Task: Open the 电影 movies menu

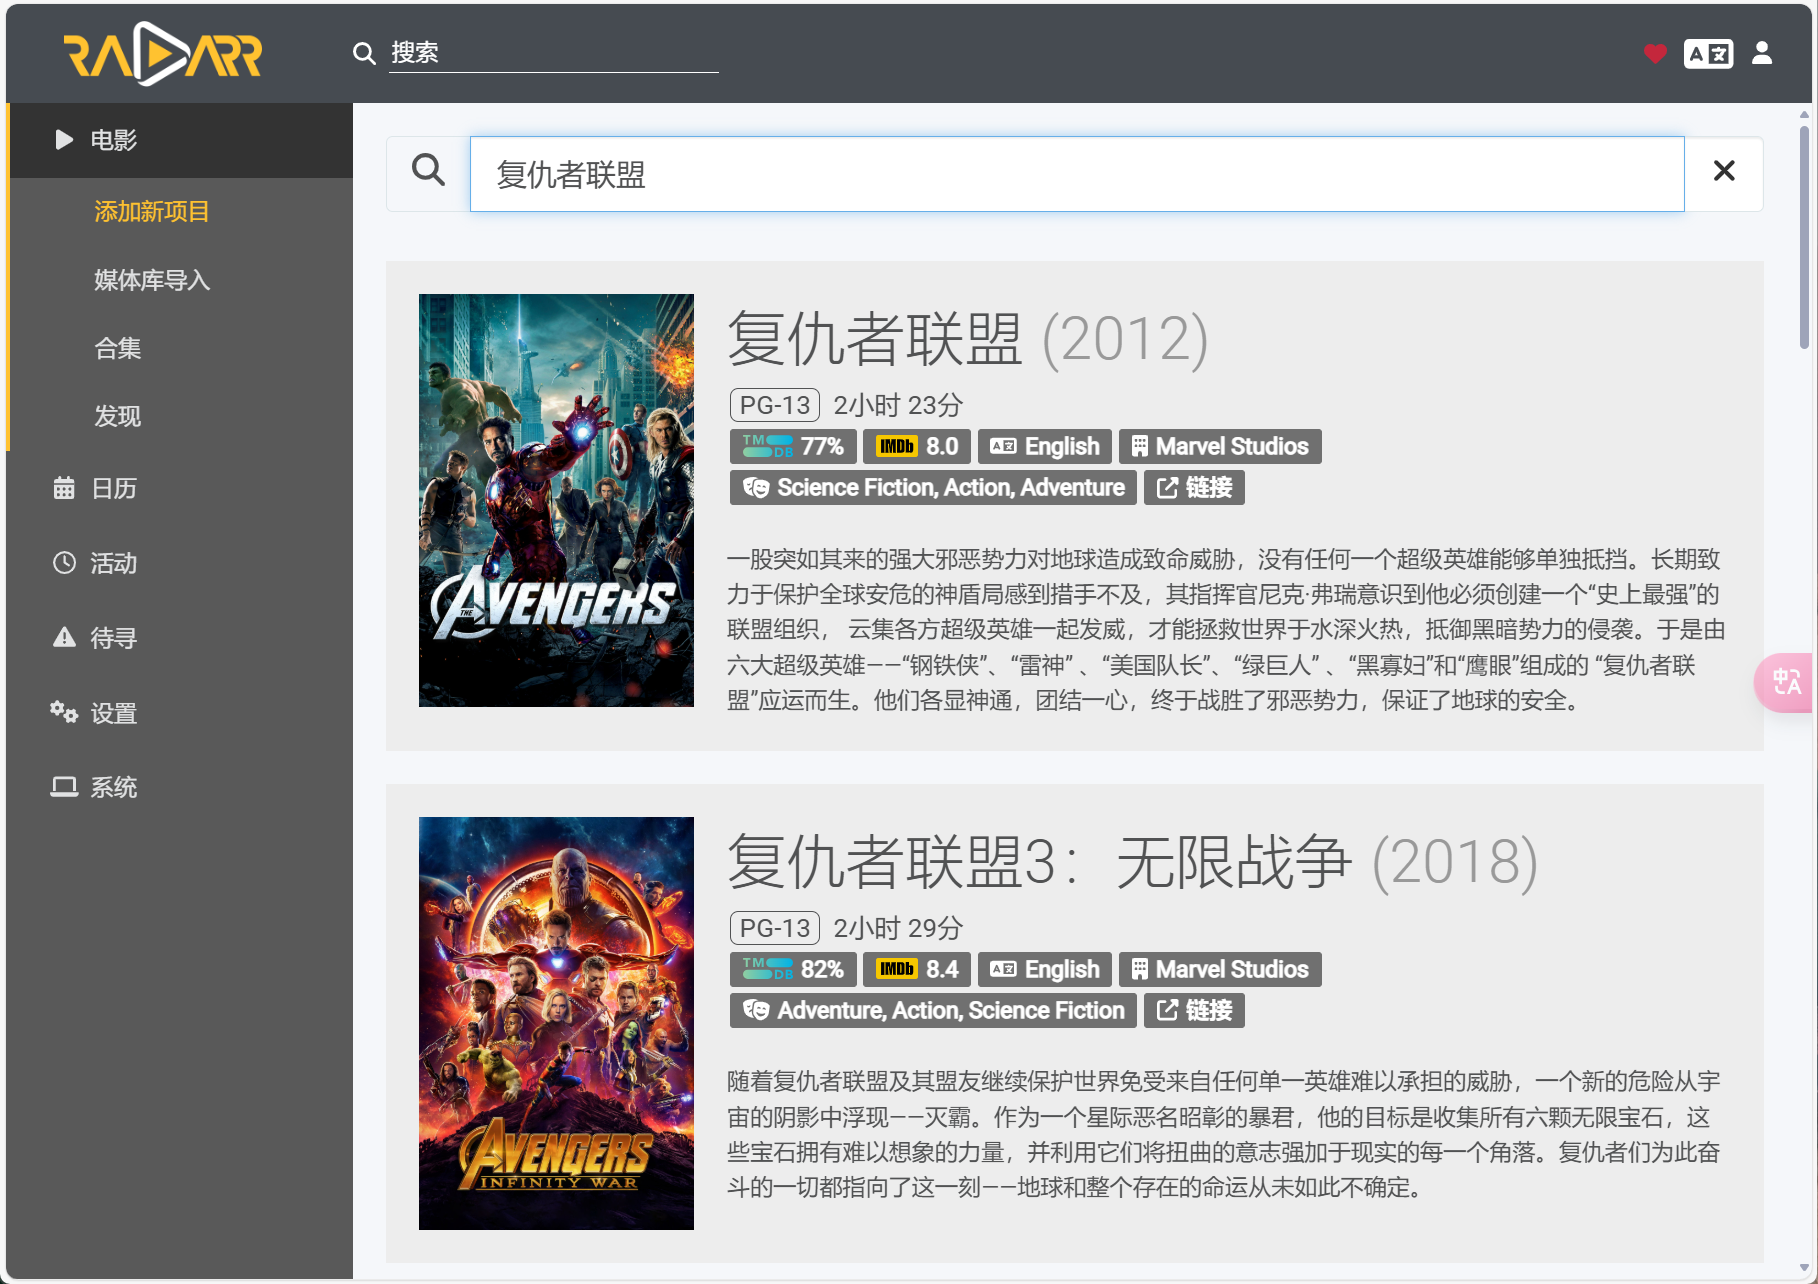Action: (x=180, y=140)
